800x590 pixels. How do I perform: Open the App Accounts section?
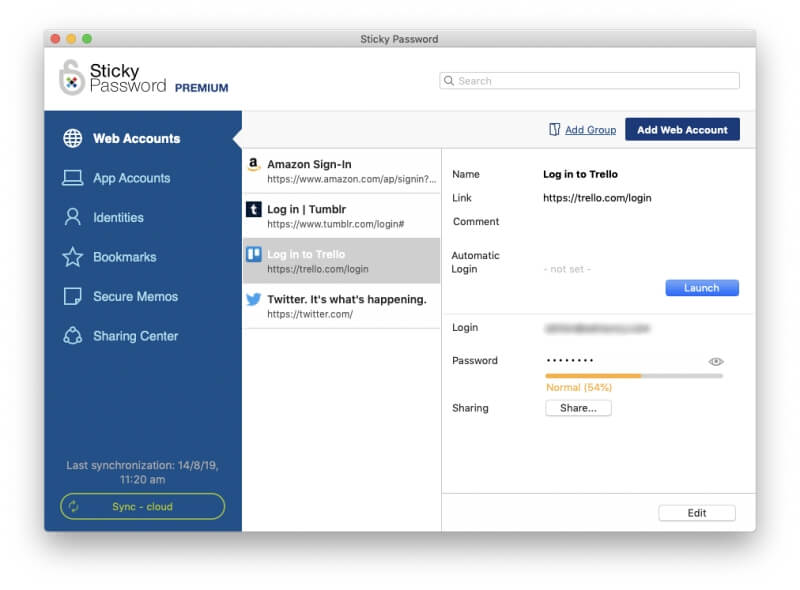tap(143, 178)
